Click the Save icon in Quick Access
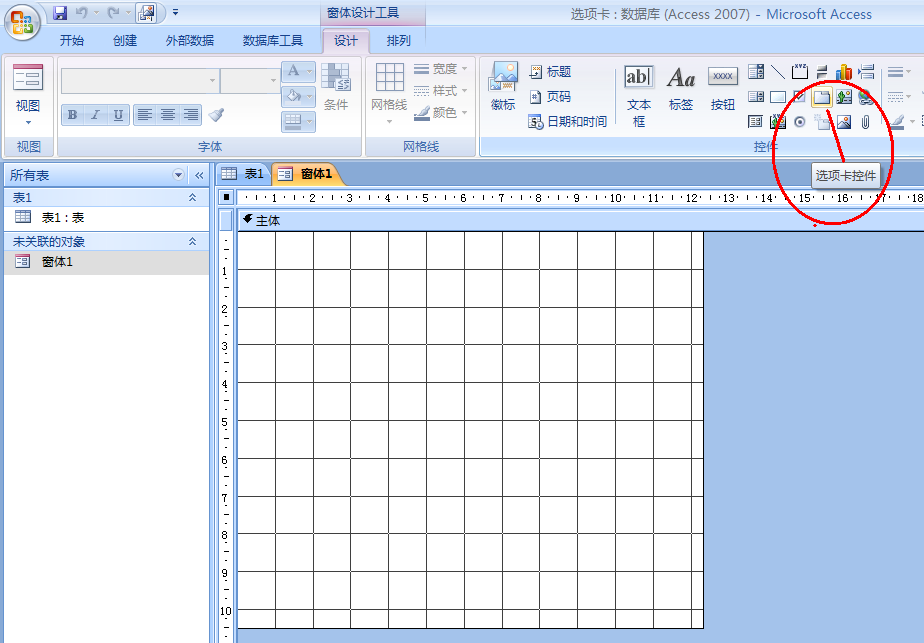Screen dimensions: 924x643 [x=60, y=13]
